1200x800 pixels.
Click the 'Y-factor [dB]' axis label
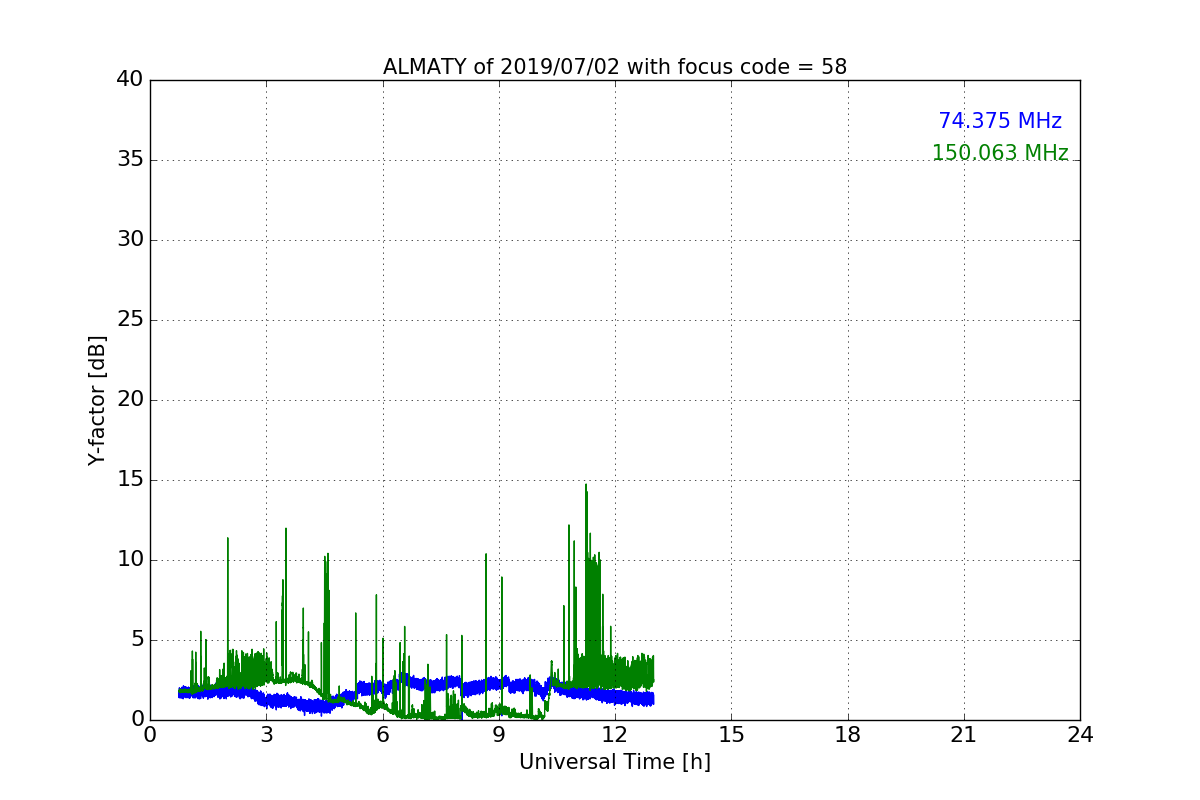(97, 400)
